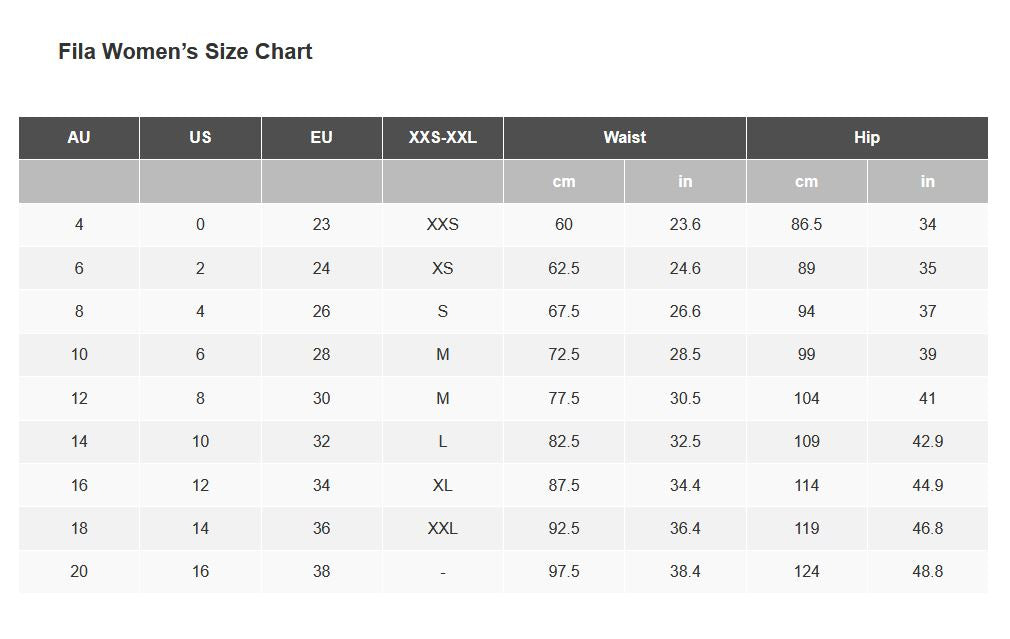The width and height of the screenshot is (1010, 639).
Task: Click the XXS size cell
Action: (442, 225)
